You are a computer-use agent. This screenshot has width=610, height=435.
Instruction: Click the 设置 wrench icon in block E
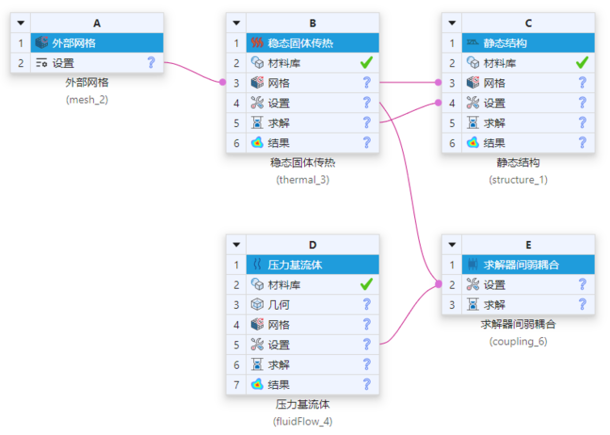pyautogui.click(x=472, y=284)
